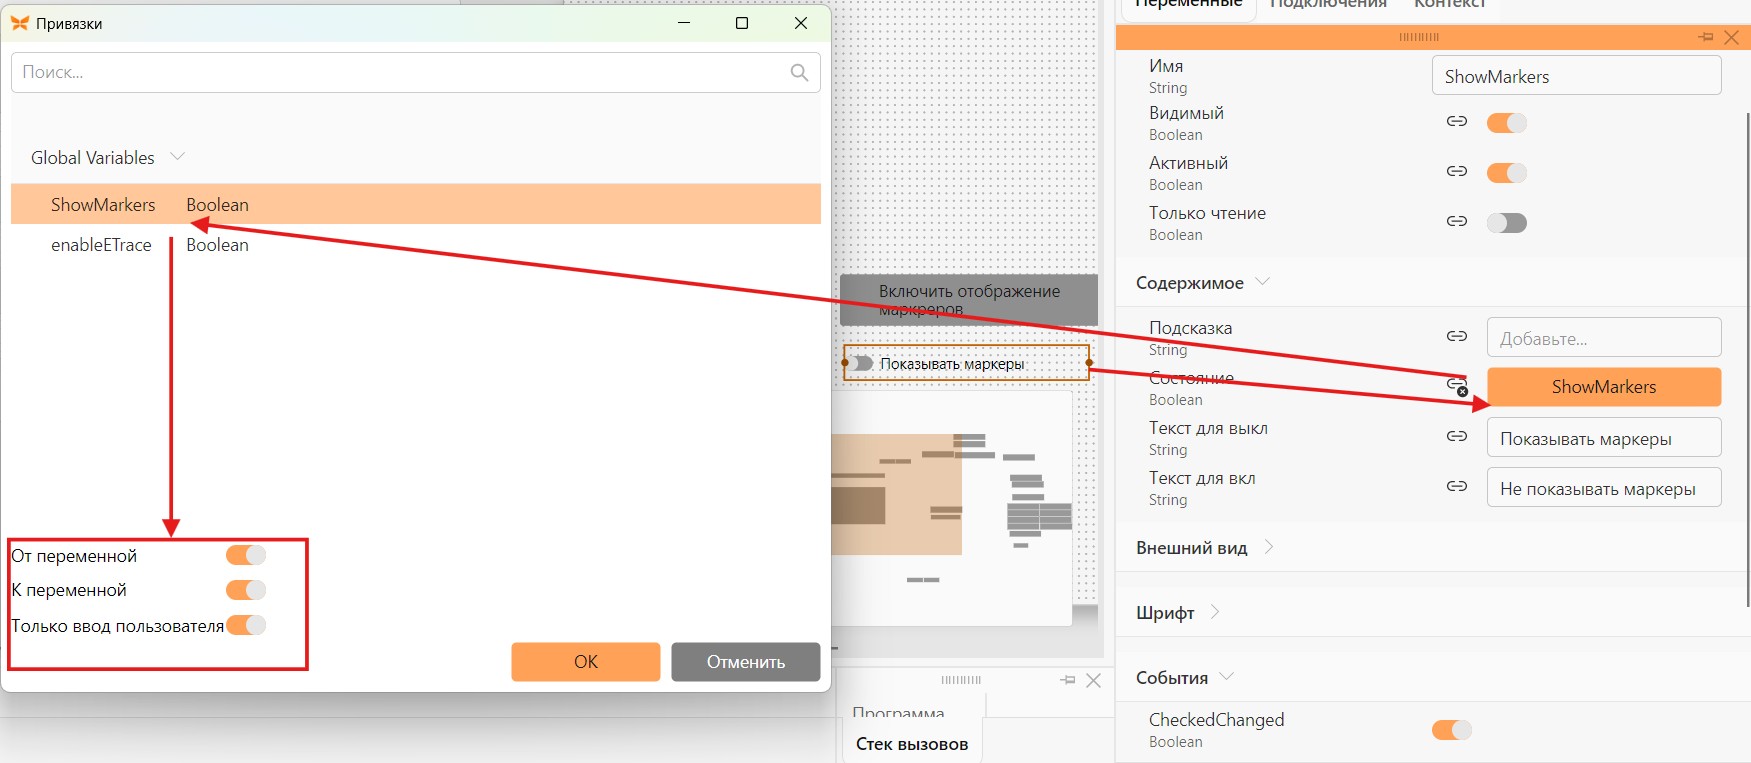Click the binding link icon for Только чтение
Screen dimensions: 1751x763
[1457, 221]
